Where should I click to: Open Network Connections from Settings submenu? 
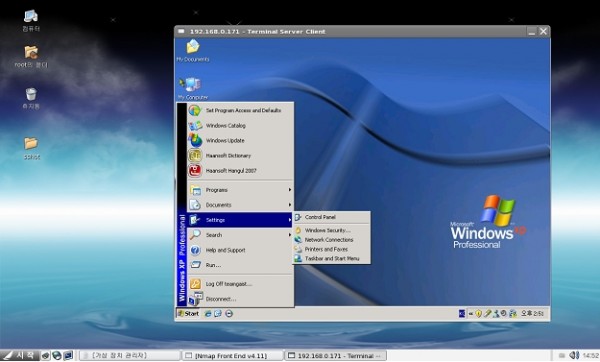[x=331, y=240]
